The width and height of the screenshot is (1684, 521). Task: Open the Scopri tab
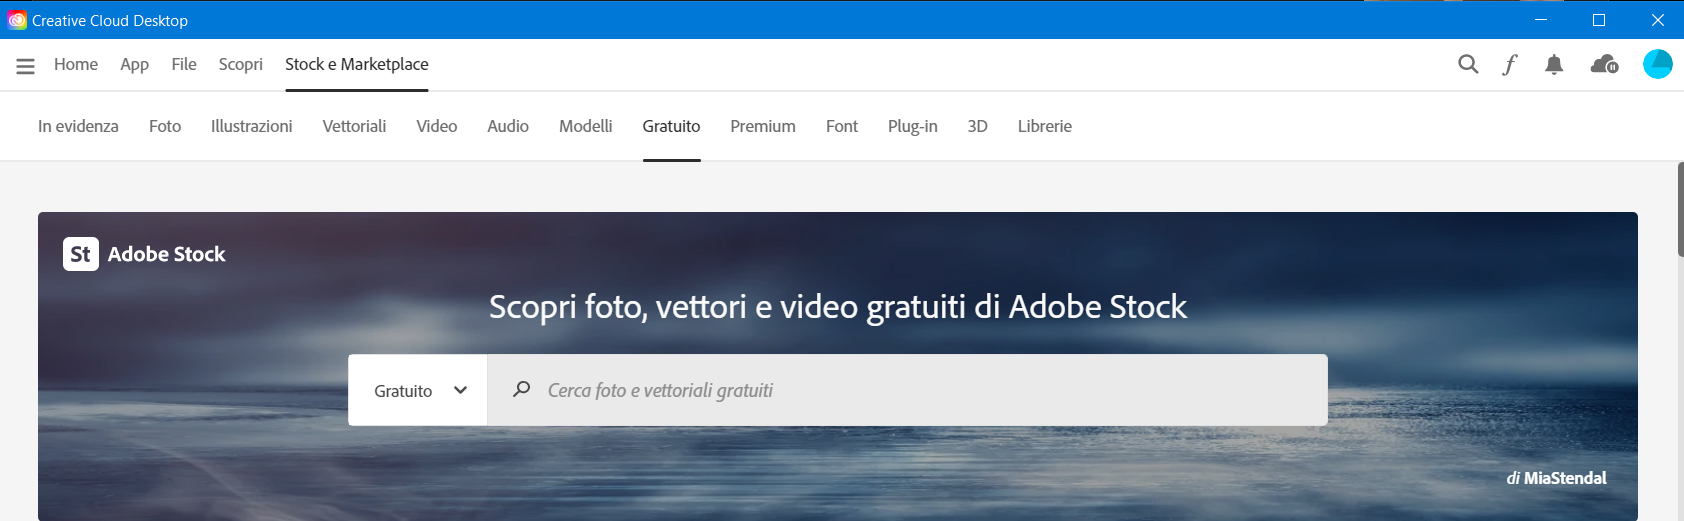(x=241, y=64)
